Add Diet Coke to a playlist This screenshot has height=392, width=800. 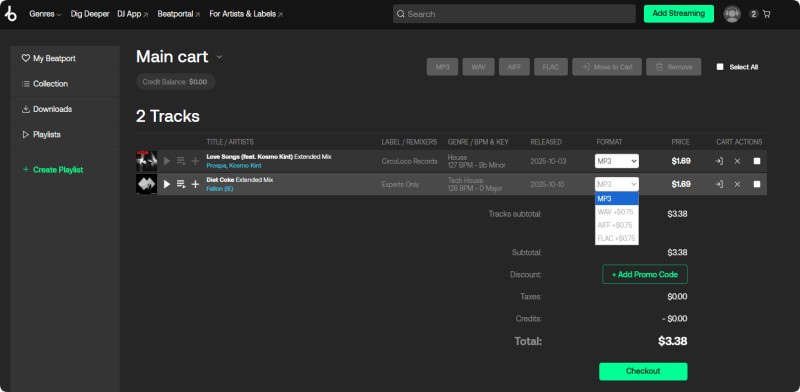coord(195,184)
